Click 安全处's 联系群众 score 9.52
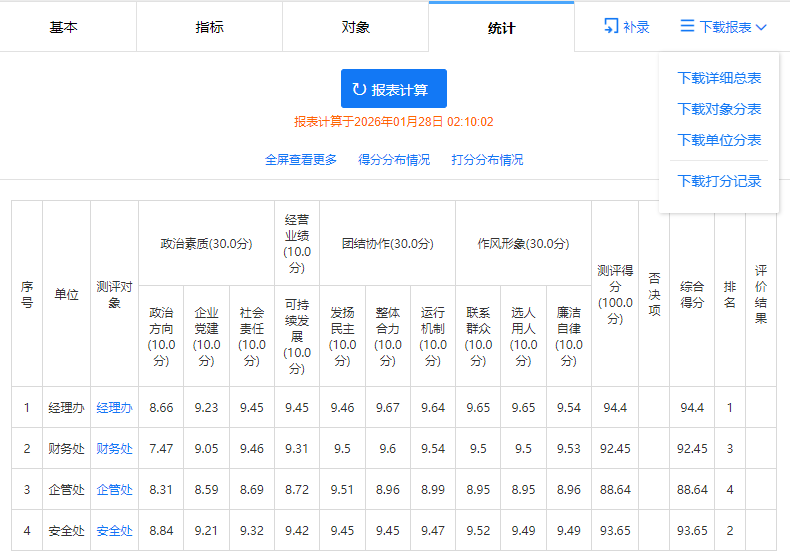The height and width of the screenshot is (560, 790). [478, 531]
